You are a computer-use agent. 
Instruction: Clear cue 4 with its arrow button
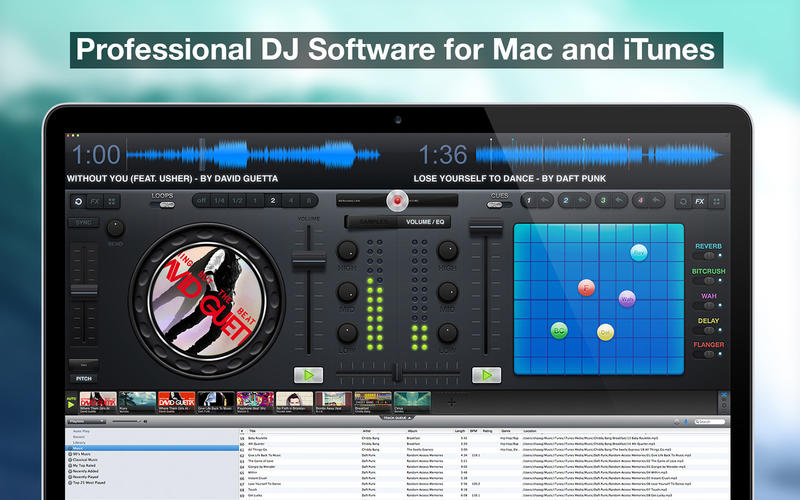(657, 201)
